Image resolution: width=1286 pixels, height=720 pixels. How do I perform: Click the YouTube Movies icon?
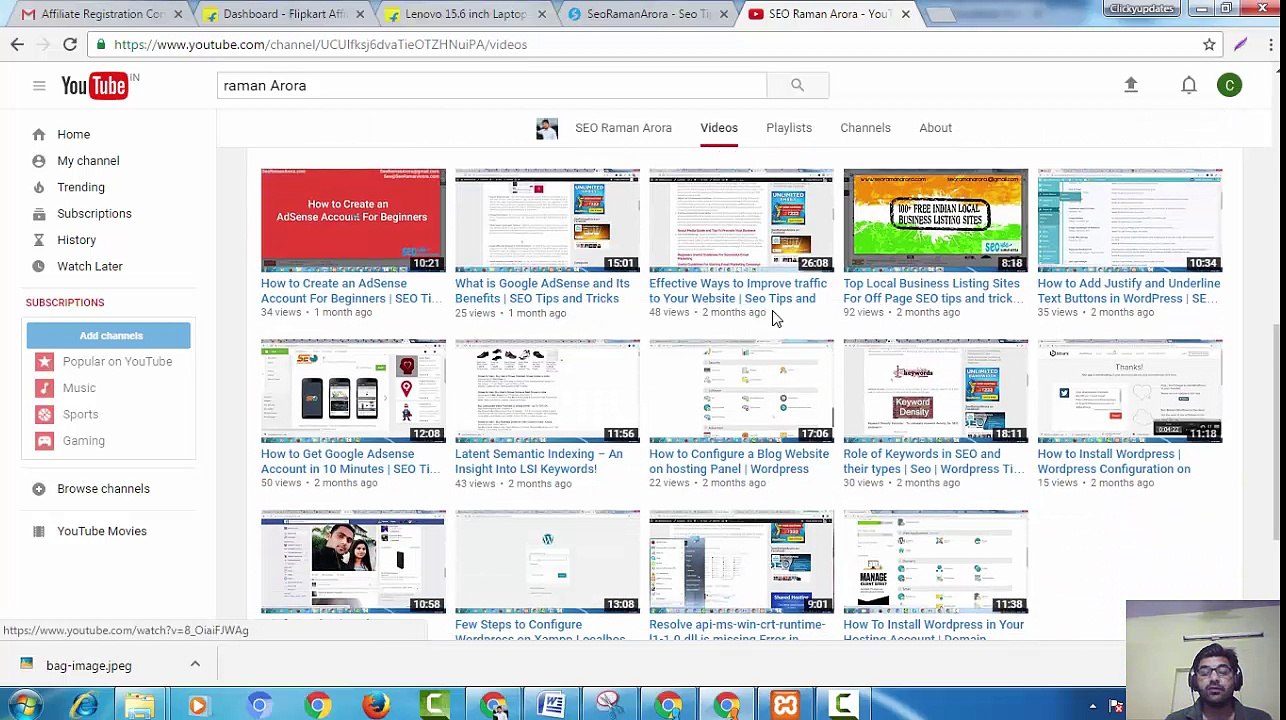pos(38,531)
